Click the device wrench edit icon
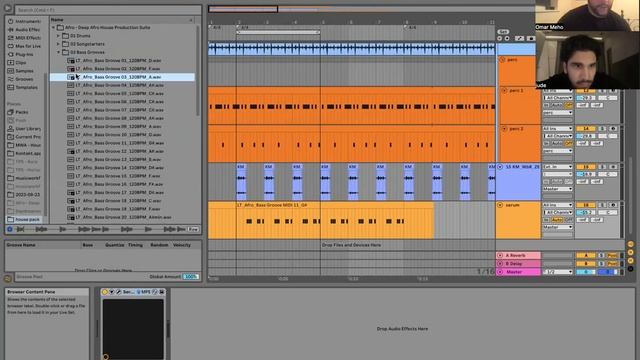Viewport: 640px width, 360px height. 118,292
